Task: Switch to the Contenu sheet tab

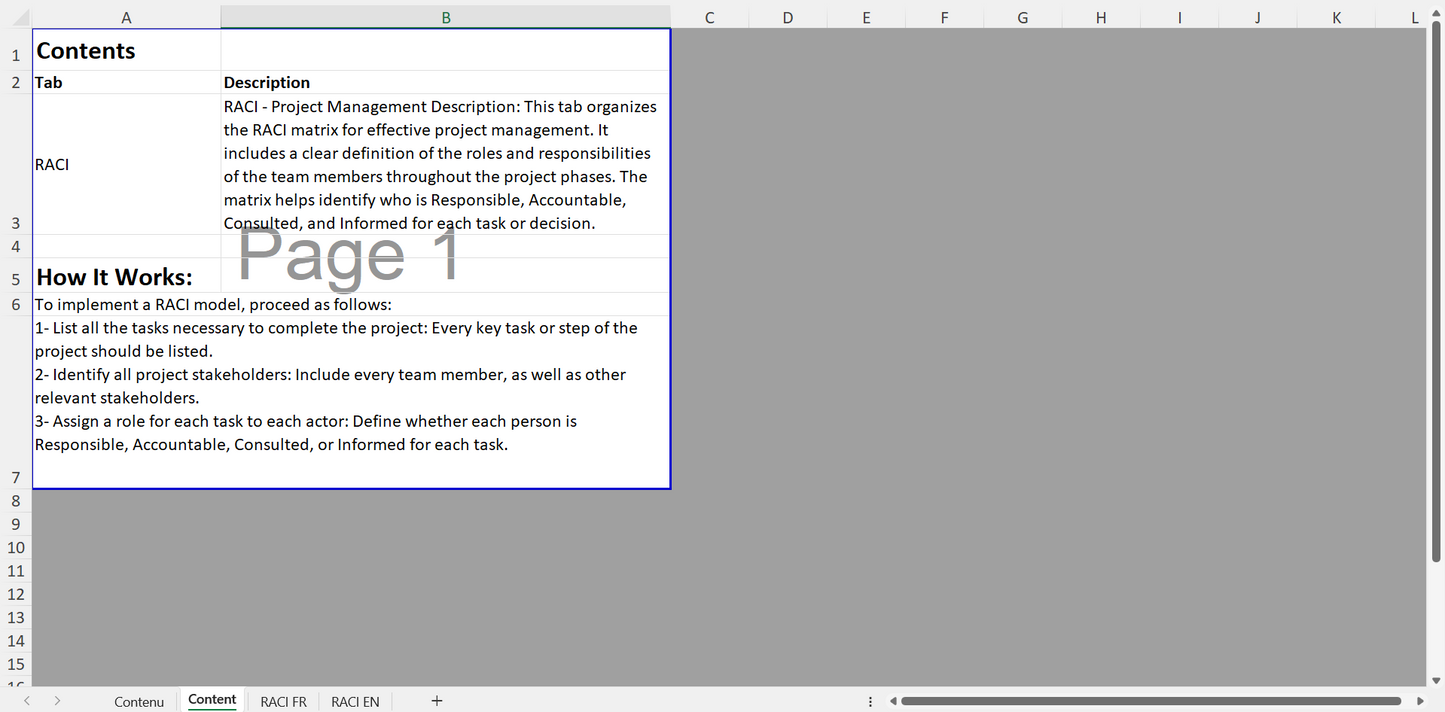Action: (139, 701)
